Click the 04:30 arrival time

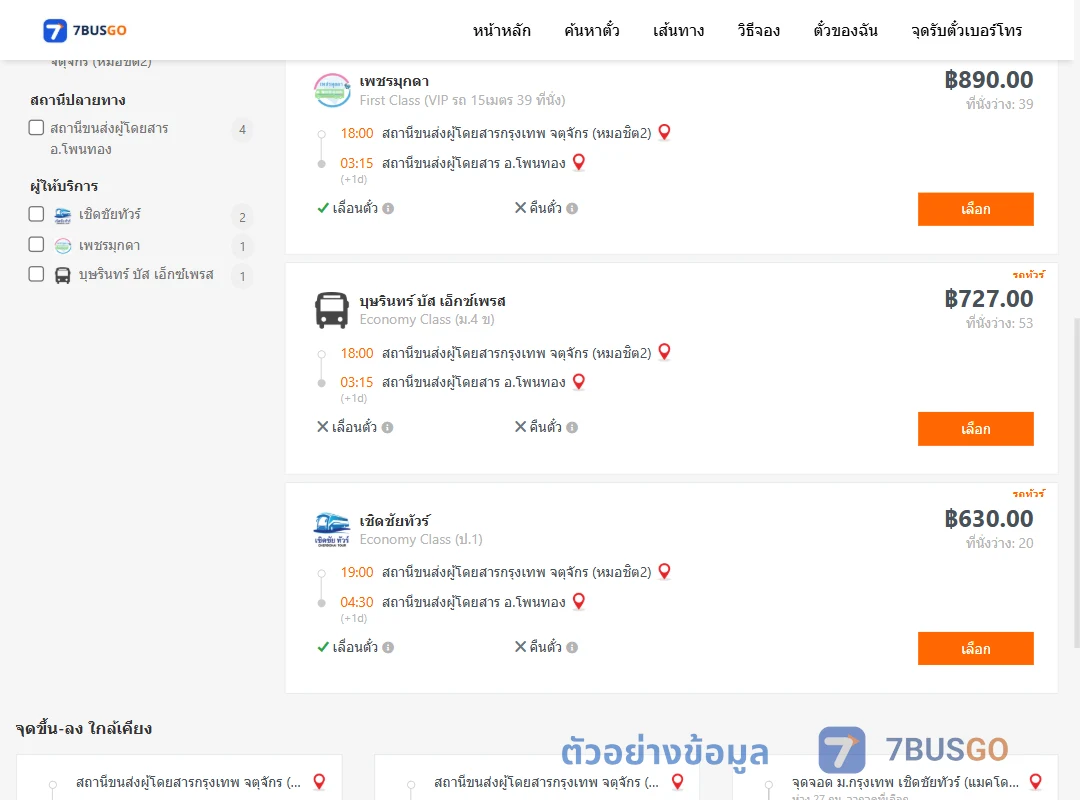pos(357,602)
